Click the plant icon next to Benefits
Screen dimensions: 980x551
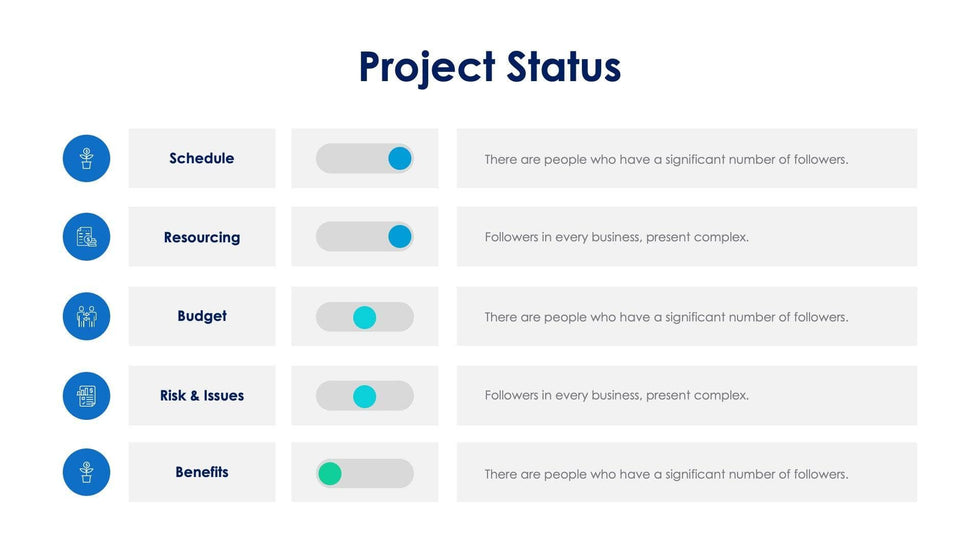click(86, 472)
